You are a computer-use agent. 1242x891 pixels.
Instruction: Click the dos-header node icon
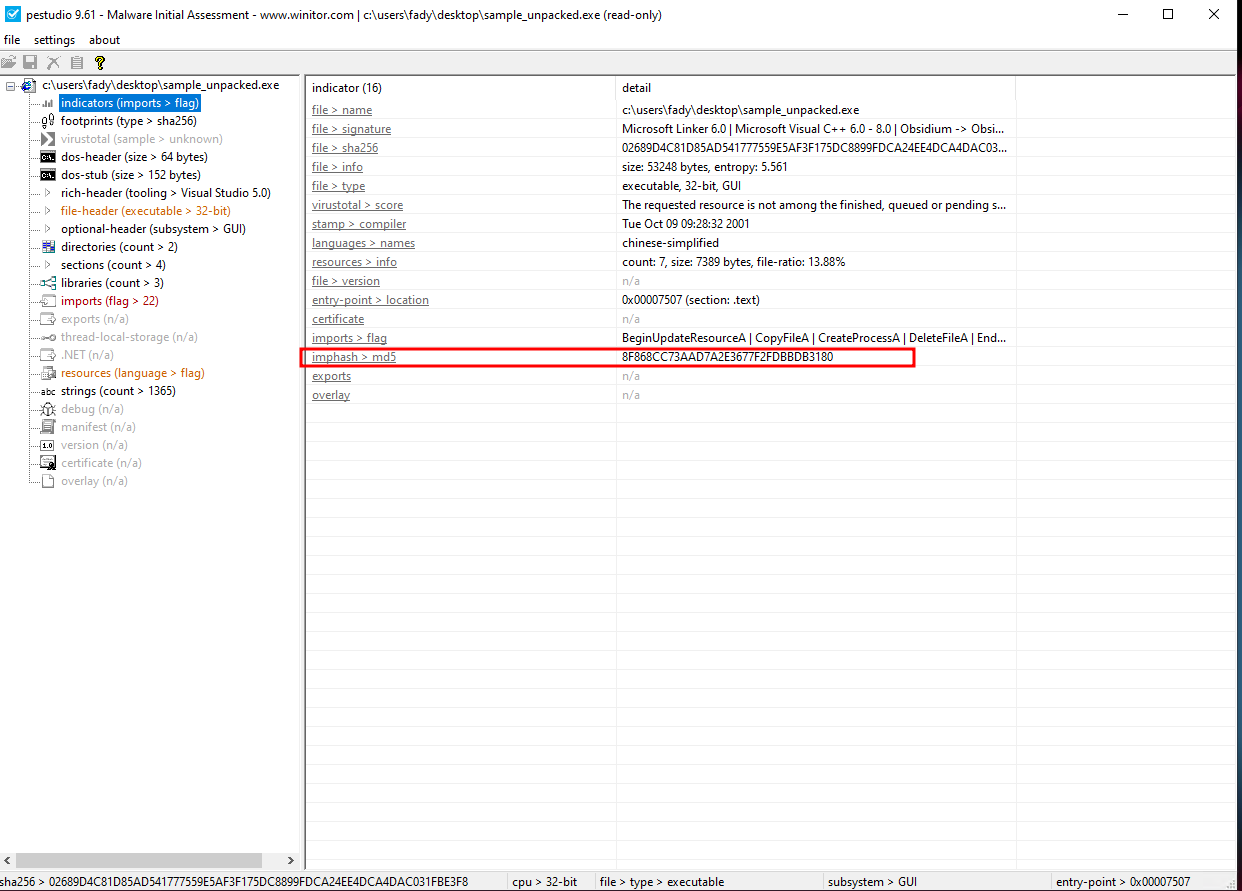click(48, 157)
